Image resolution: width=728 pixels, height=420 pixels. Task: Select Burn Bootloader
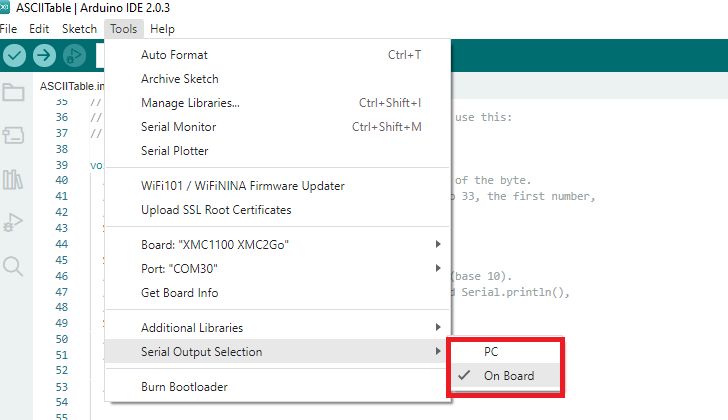click(x=278, y=387)
